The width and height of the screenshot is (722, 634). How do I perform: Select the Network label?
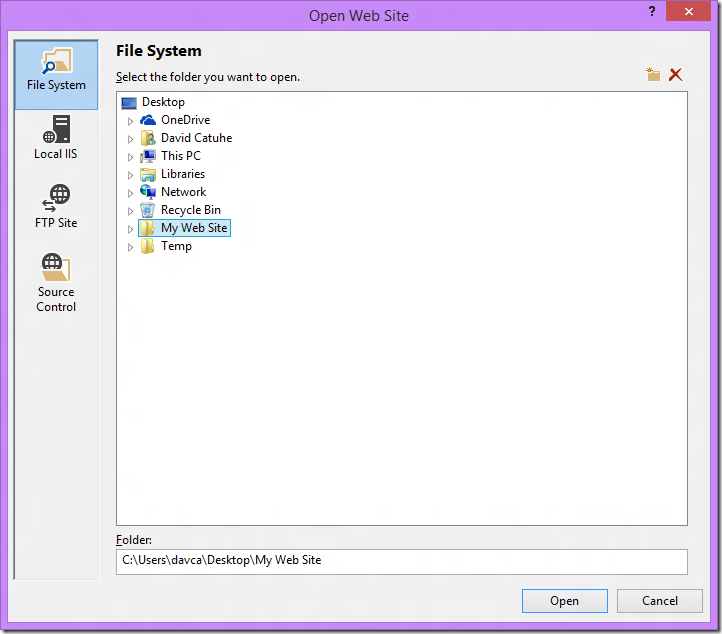coord(184,192)
